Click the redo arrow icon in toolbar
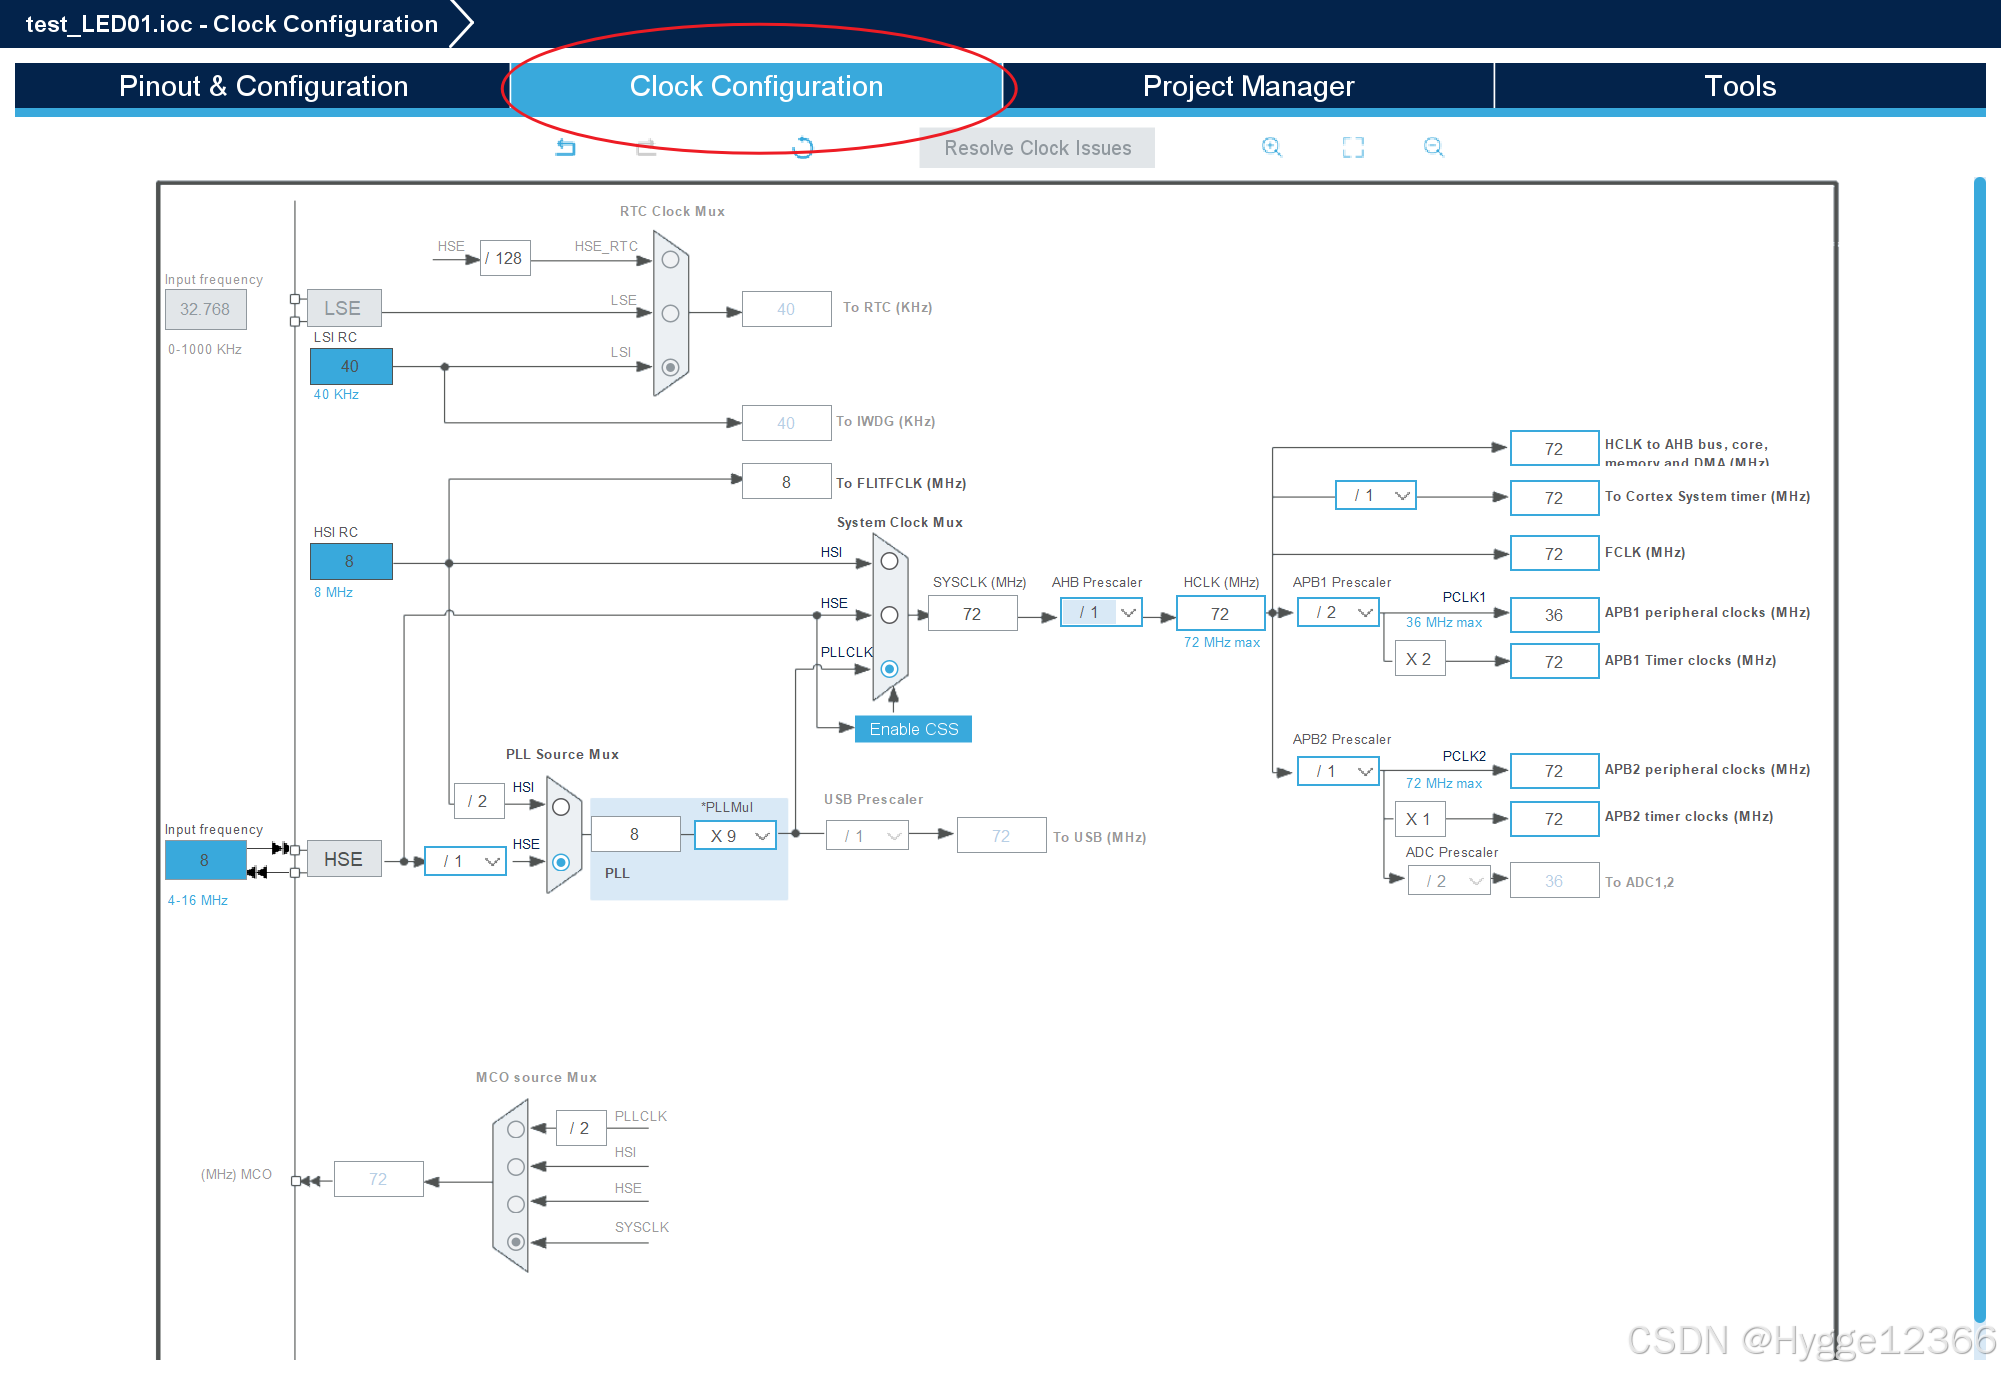The image size is (2001, 1375). coord(646,147)
